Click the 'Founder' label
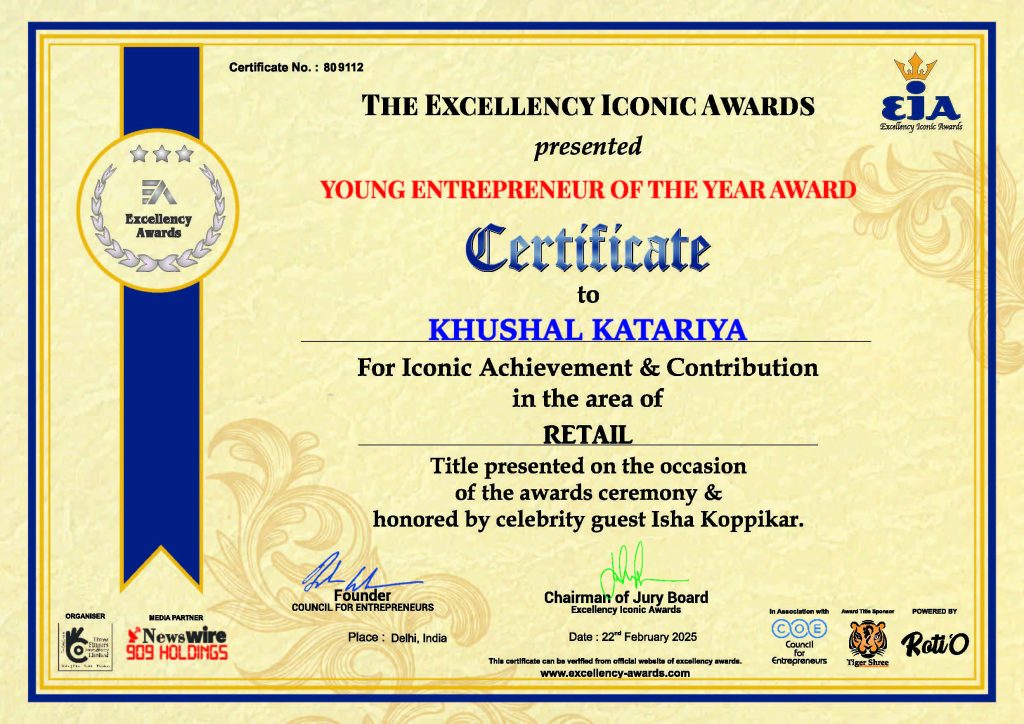 [362, 595]
